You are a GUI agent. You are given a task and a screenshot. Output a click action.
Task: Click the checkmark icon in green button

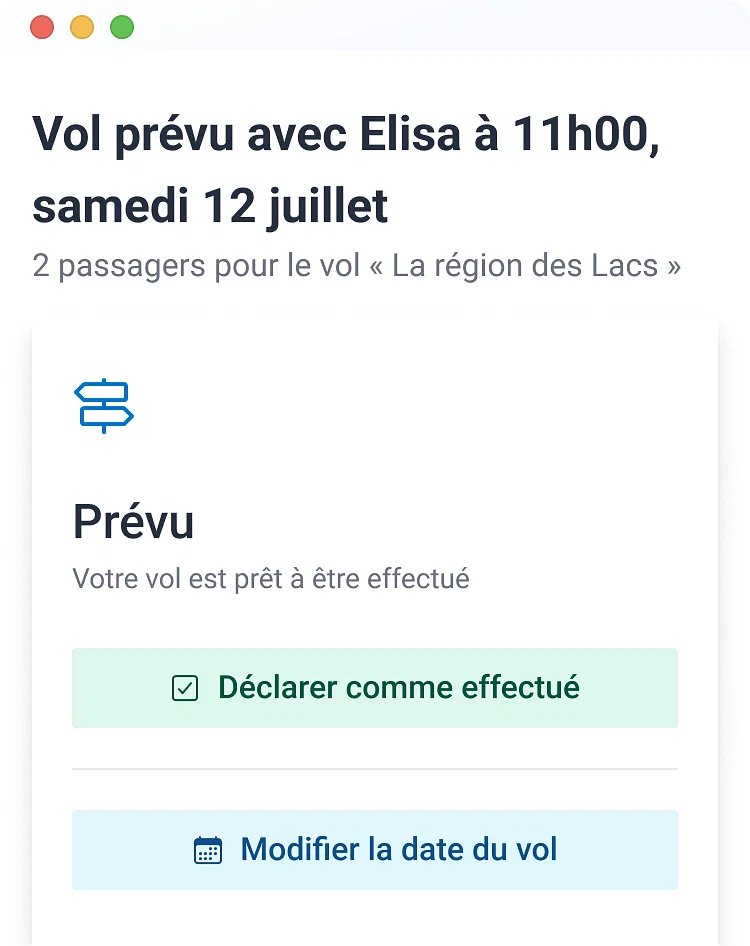tap(185, 688)
